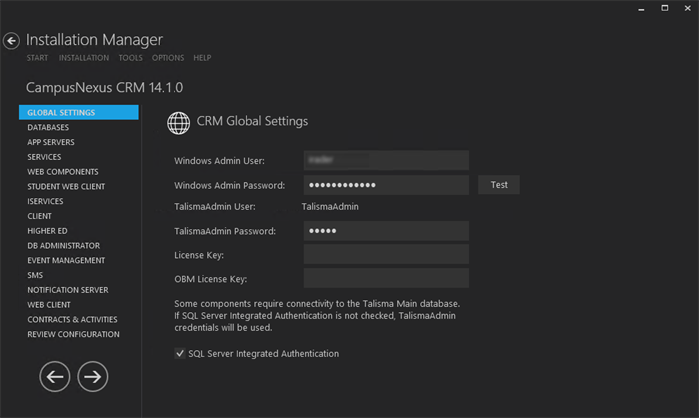Viewport: 699px width, 418px height.
Task: Go to the DATABASES section
Action: pyautogui.click(x=48, y=127)
